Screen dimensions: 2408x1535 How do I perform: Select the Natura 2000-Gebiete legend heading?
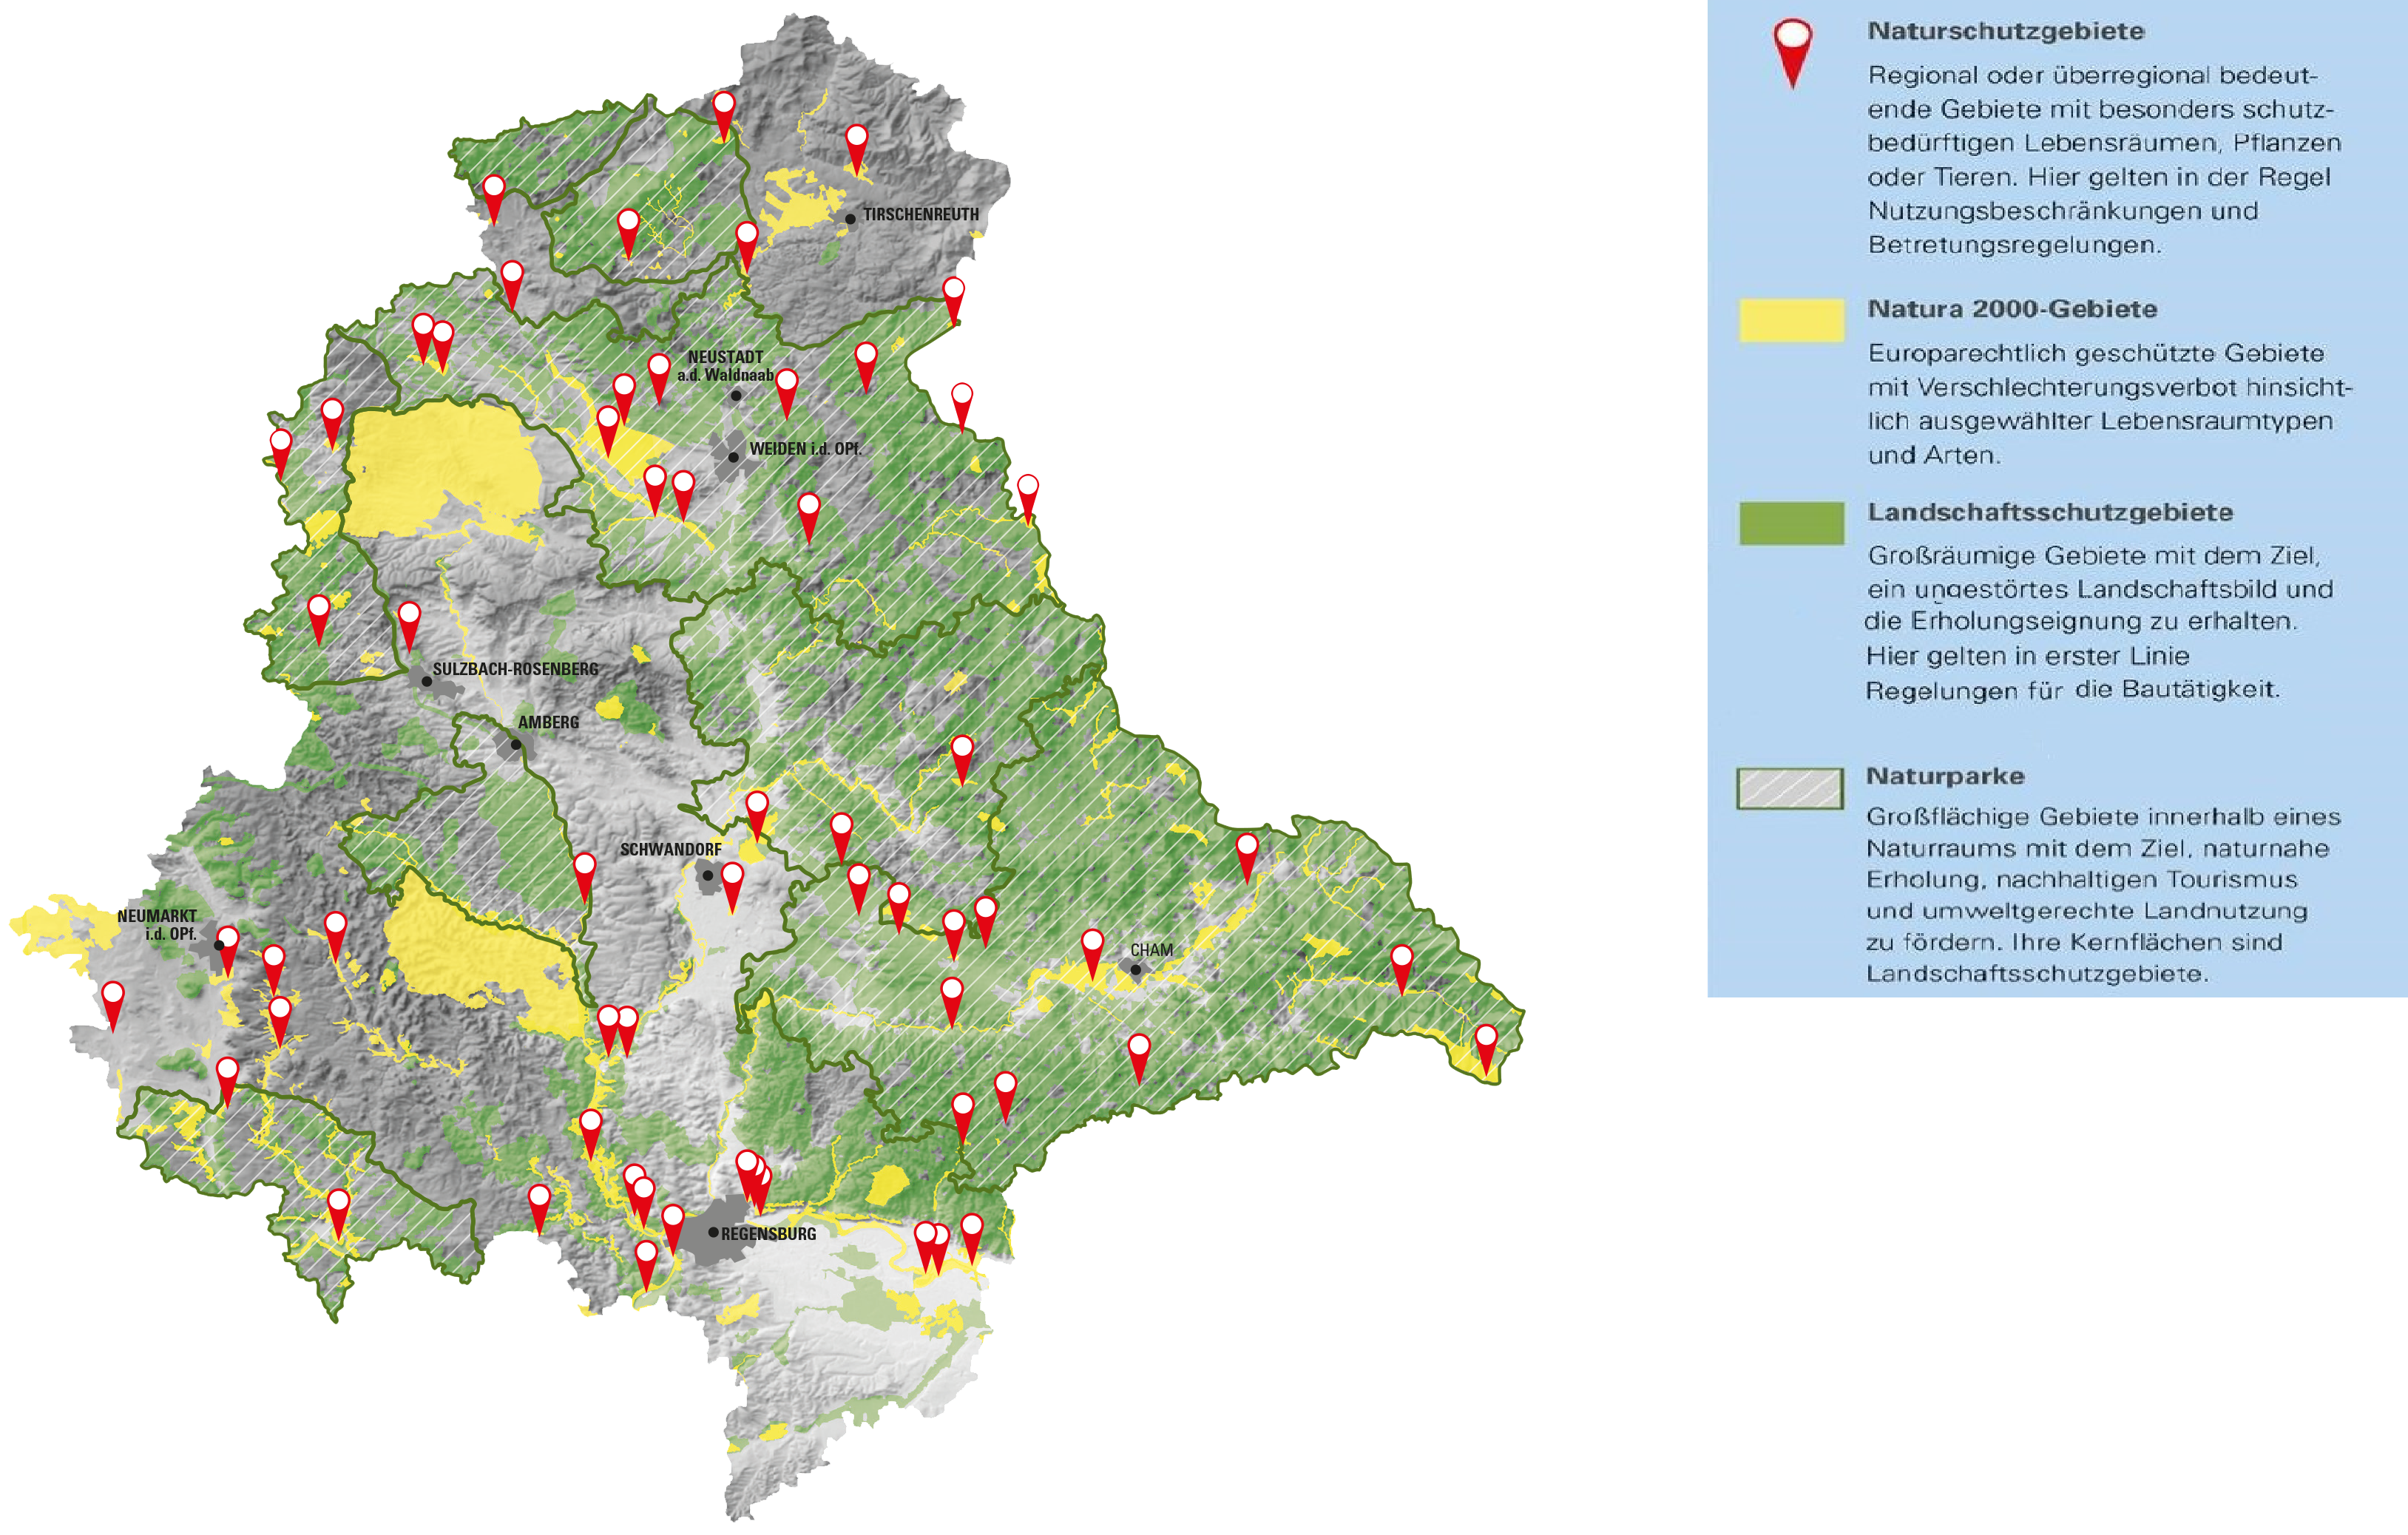[x=2012, y=309]
